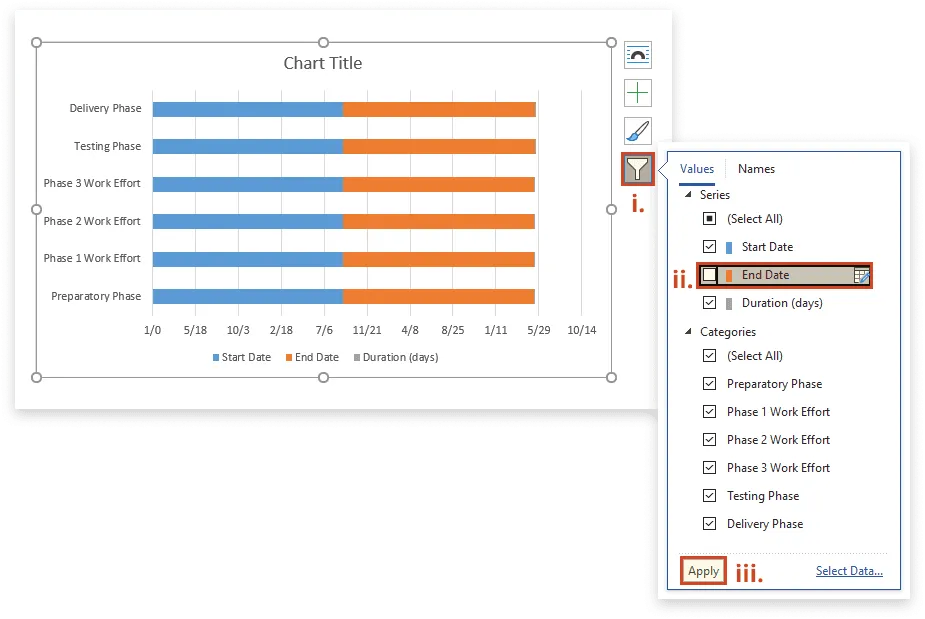Screen dimensions: 925x619
Task: Click the gray Duration (days) color marker in filter list
Action: click(x=729, y=303)
